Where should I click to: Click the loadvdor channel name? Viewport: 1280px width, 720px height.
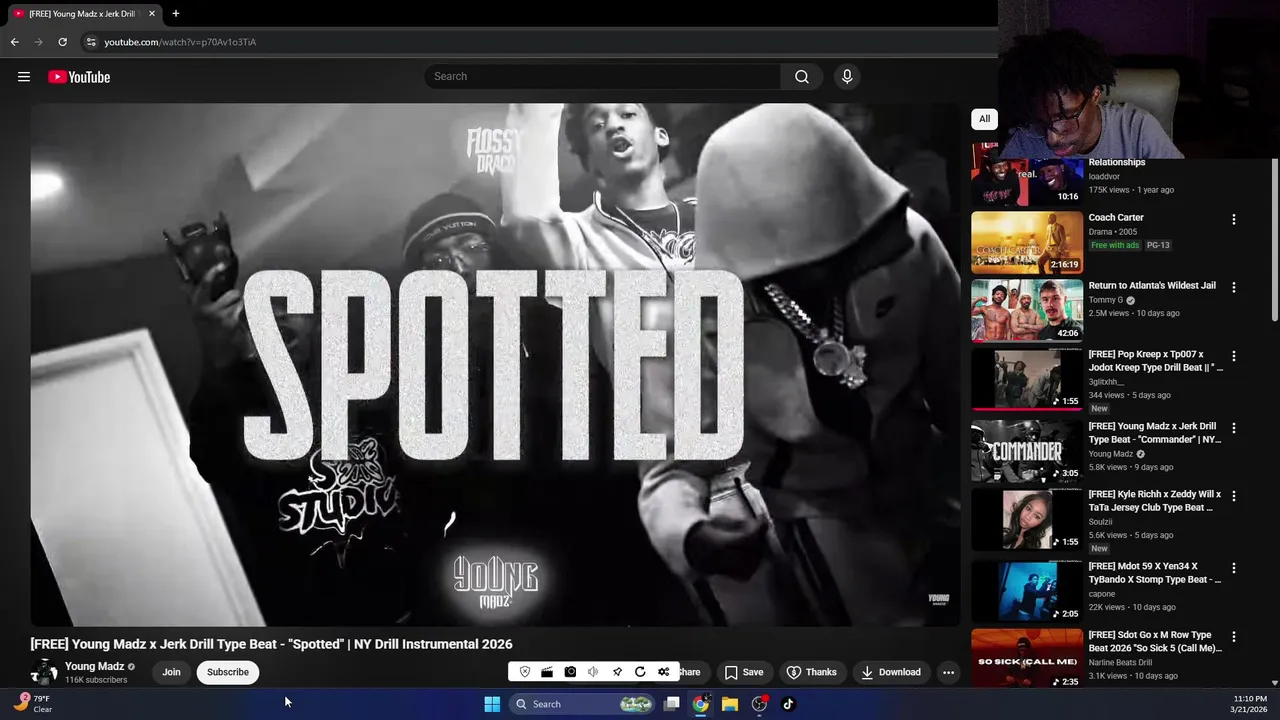(1104, 176)
